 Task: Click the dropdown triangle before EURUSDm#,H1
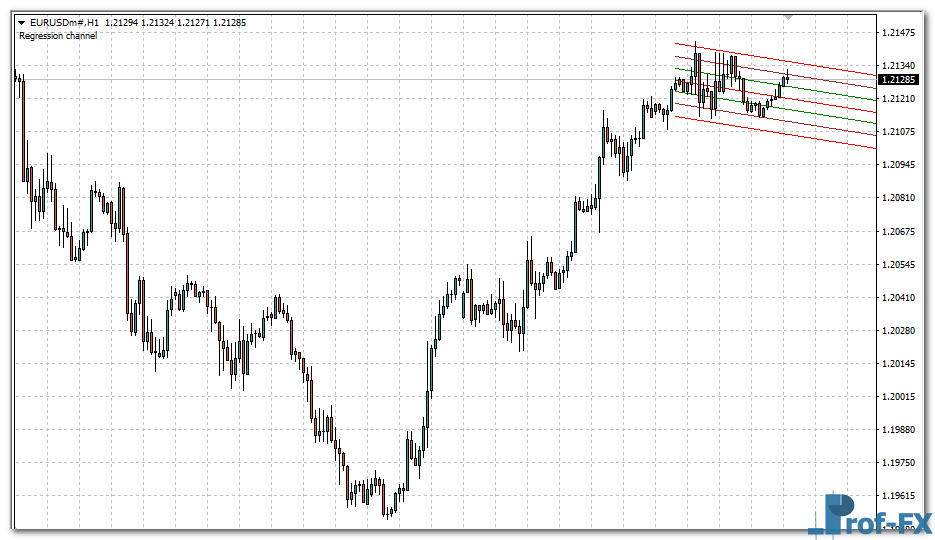22,22
